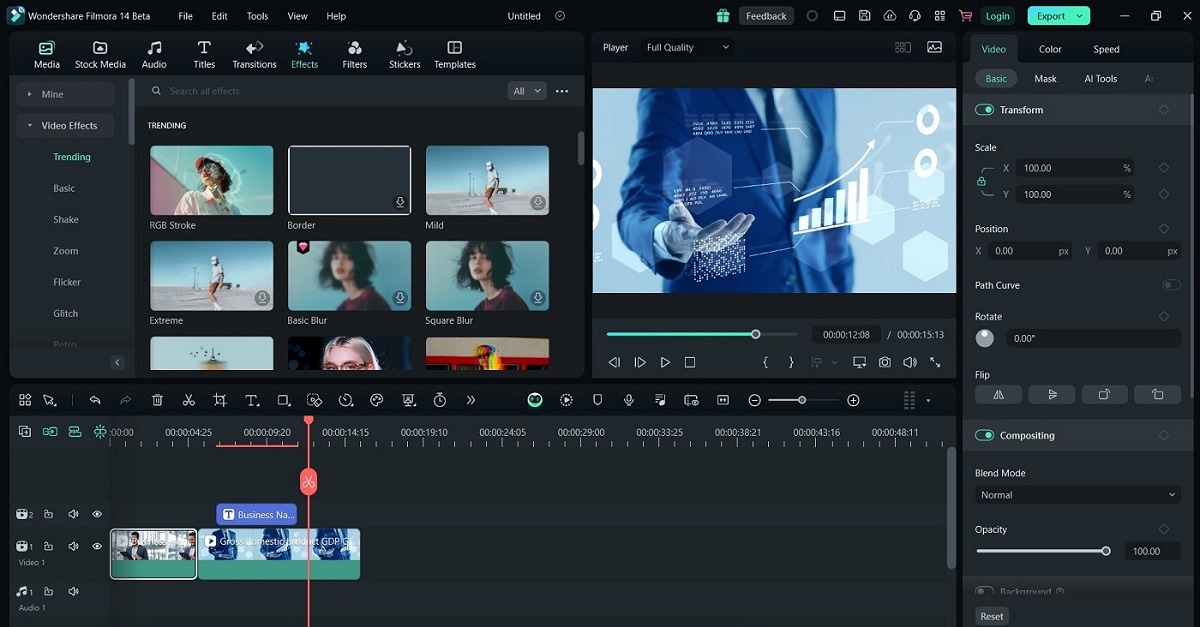Viewport: 1200px width, 627px height.
Task: Open the All filter dropdown
Action: point(527,91)
